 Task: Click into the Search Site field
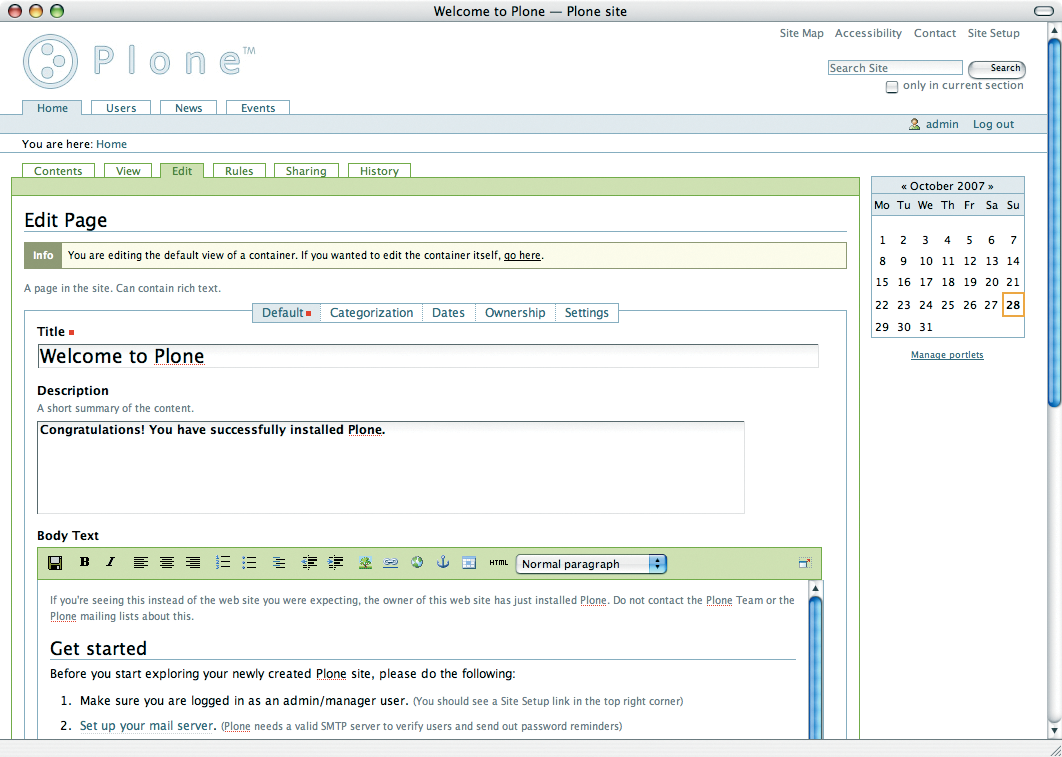[x=895, y=68]
